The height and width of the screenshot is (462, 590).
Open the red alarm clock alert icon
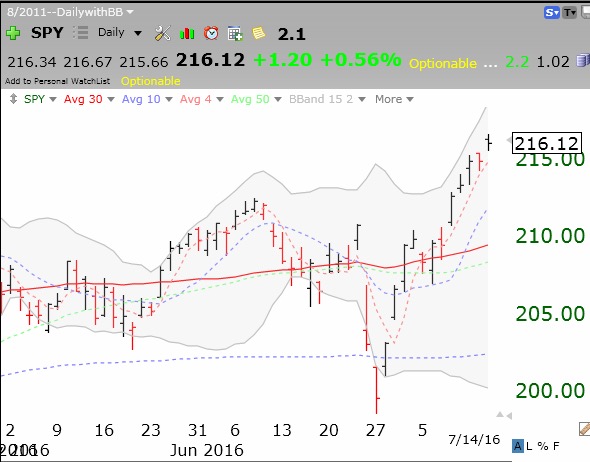pyautogui.click(x=211, y=33)
